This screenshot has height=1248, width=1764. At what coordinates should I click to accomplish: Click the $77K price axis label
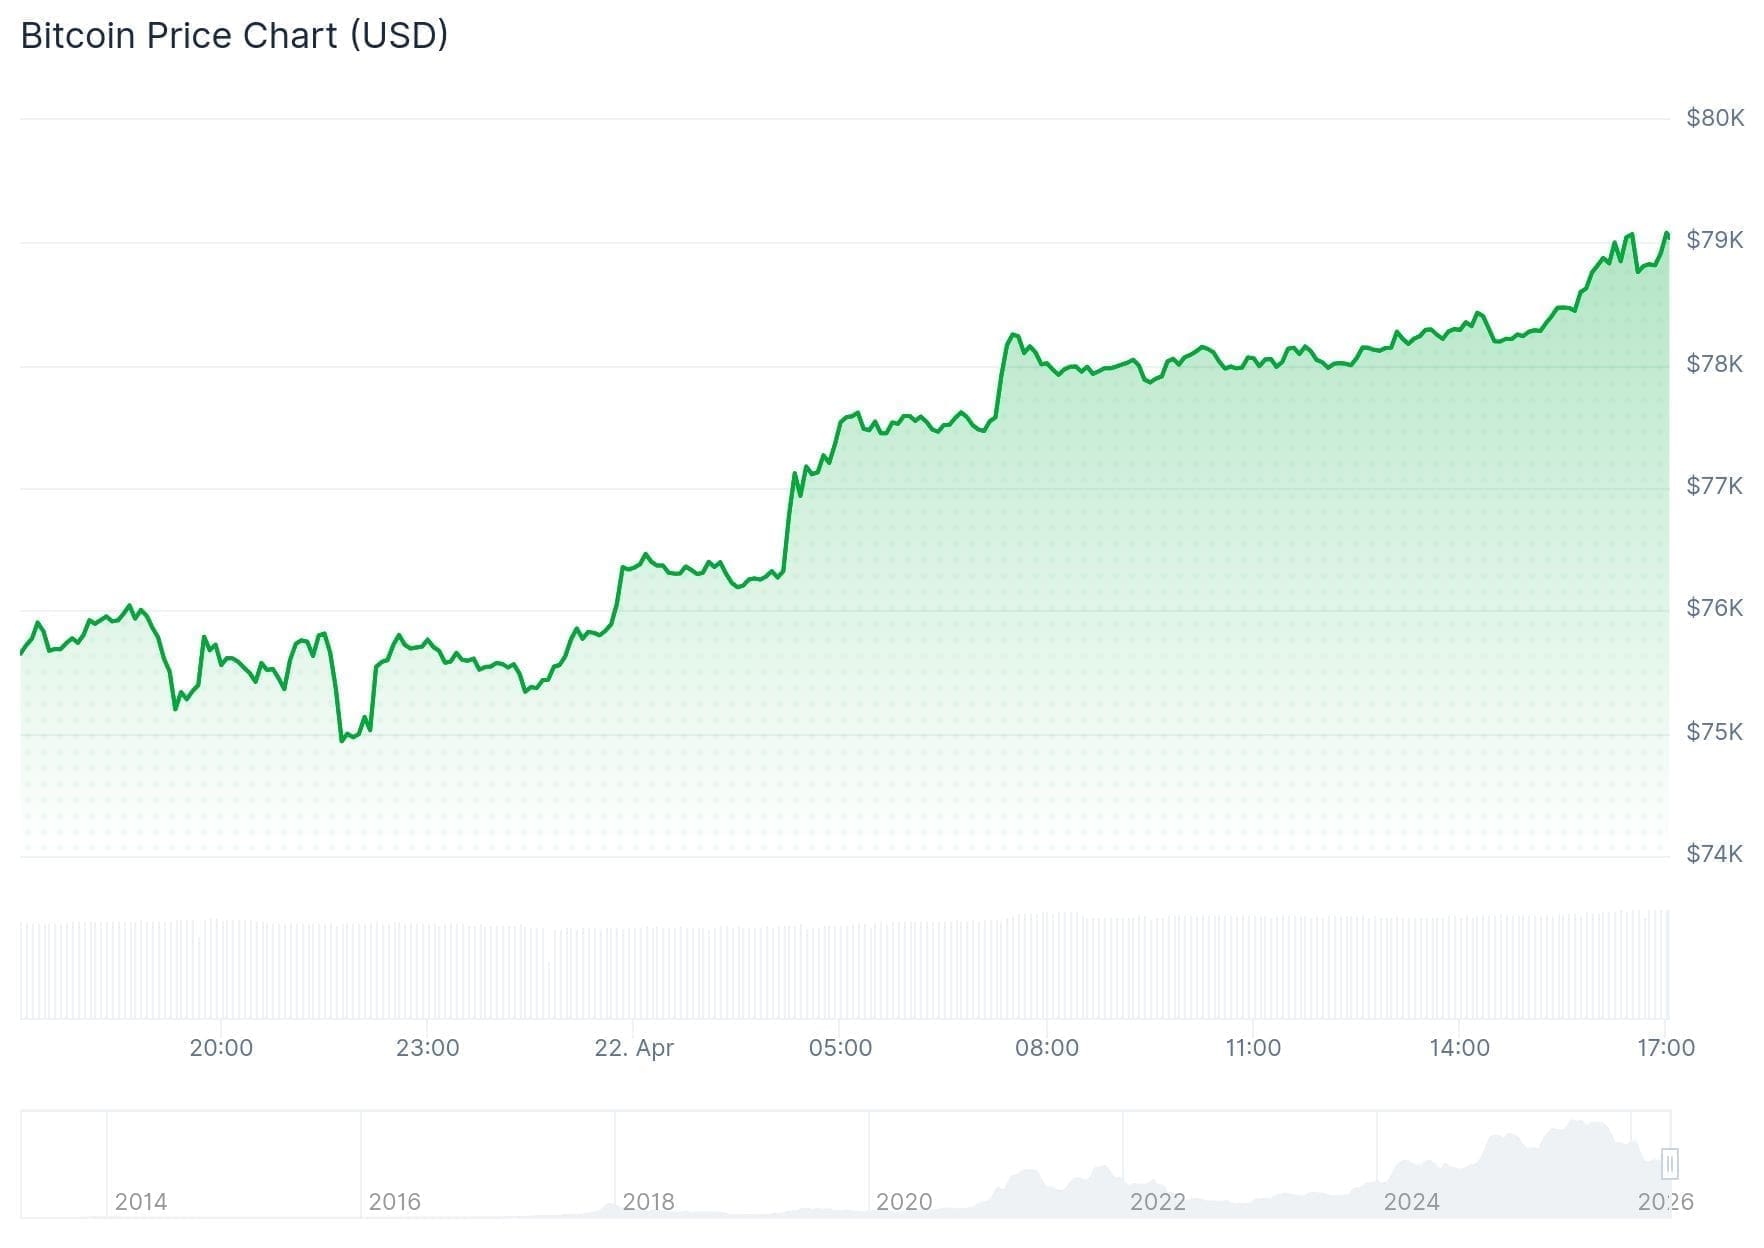click(x=1714, y=486)
